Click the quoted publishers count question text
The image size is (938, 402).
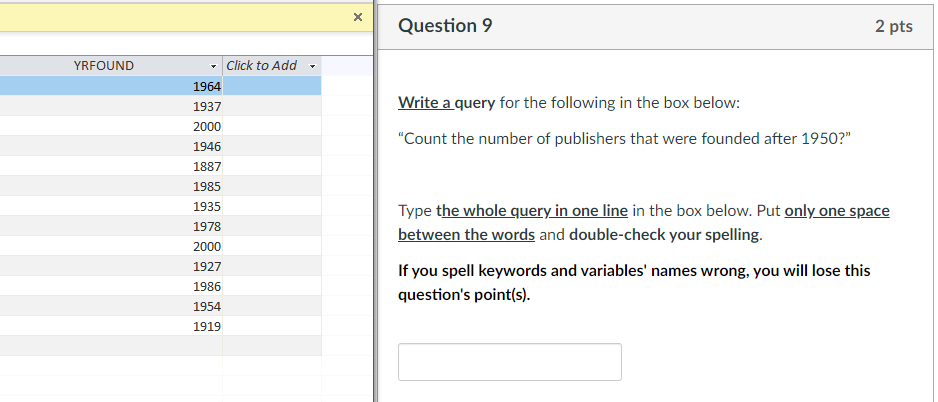[625, 139]
